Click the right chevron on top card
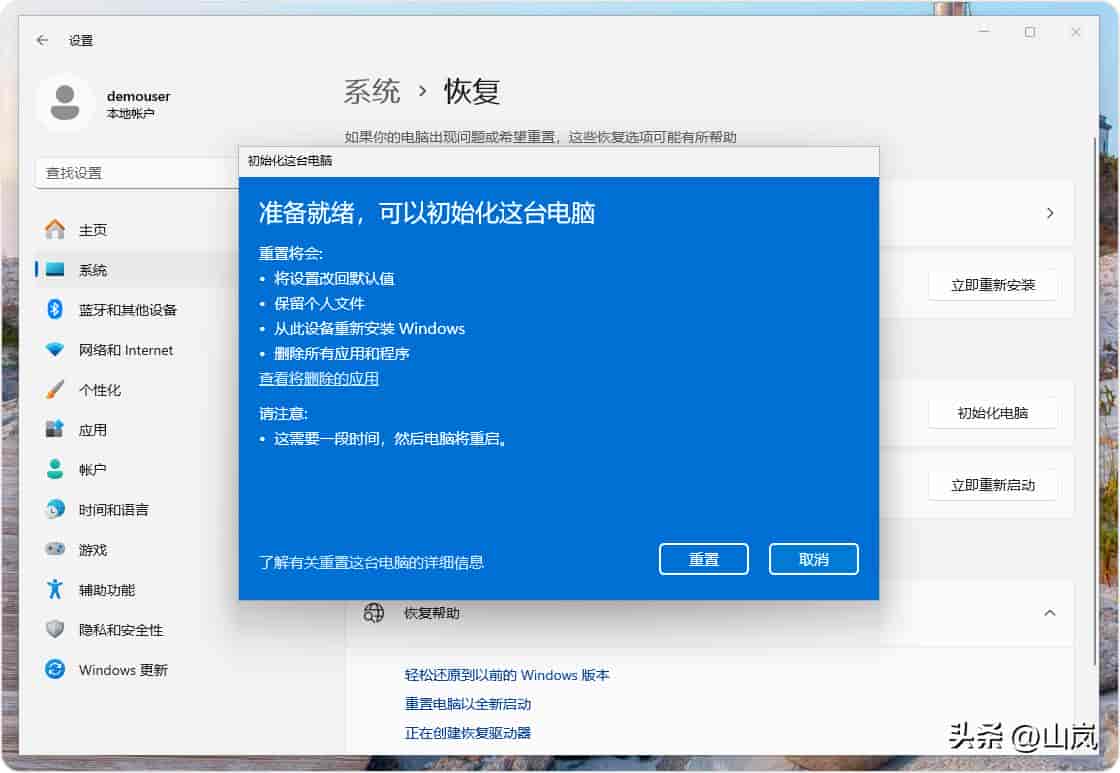This screenshot has width=1120, height=773. (x=1049, y=213)
